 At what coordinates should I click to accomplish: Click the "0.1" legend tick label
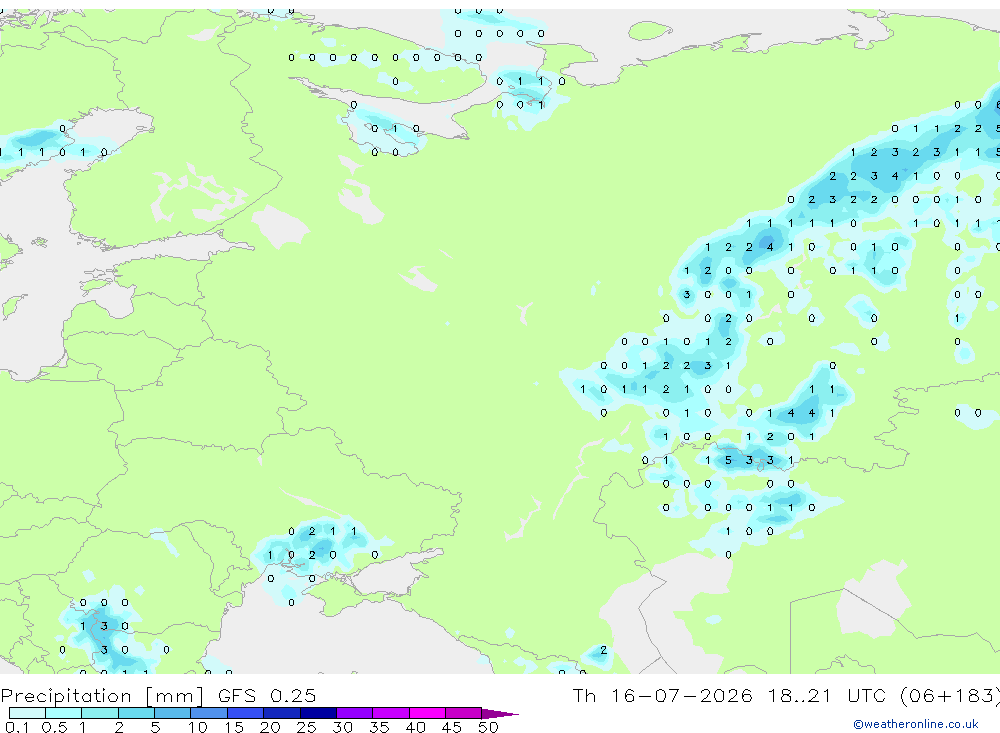point(17,727)
